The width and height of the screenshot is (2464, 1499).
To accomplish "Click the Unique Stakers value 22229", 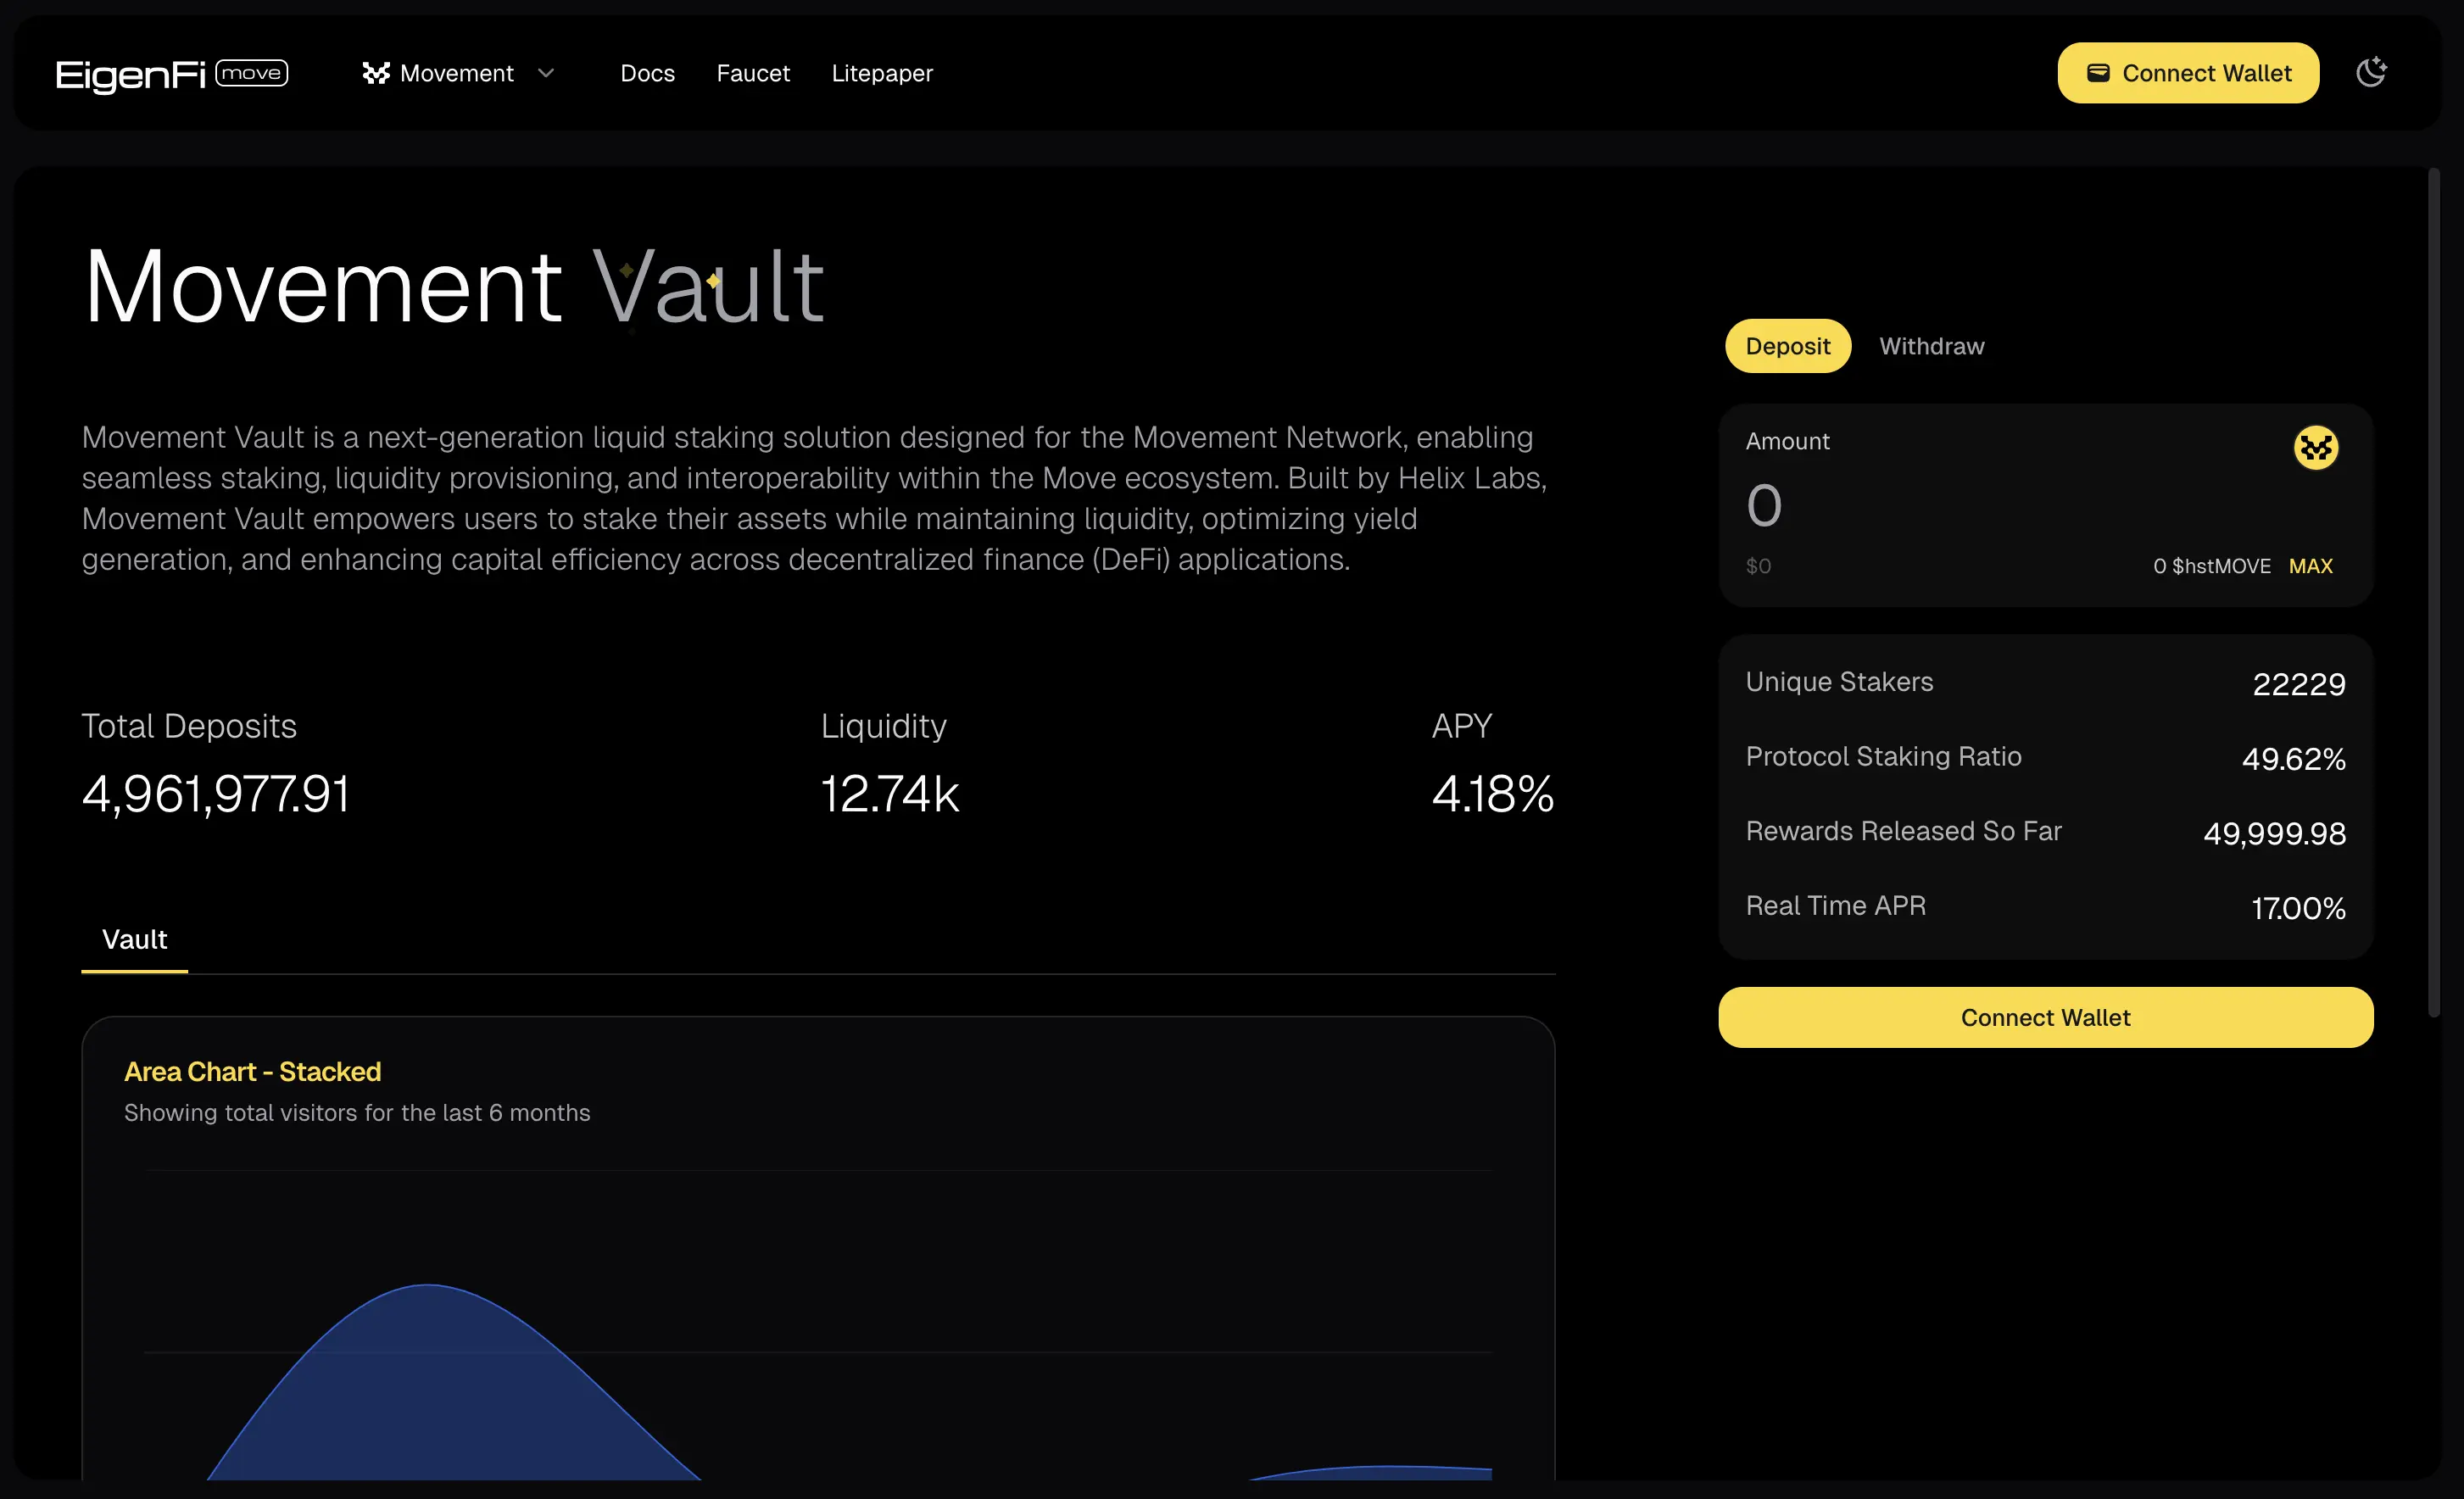I will pyautogui.click(x=2298, y=684).
